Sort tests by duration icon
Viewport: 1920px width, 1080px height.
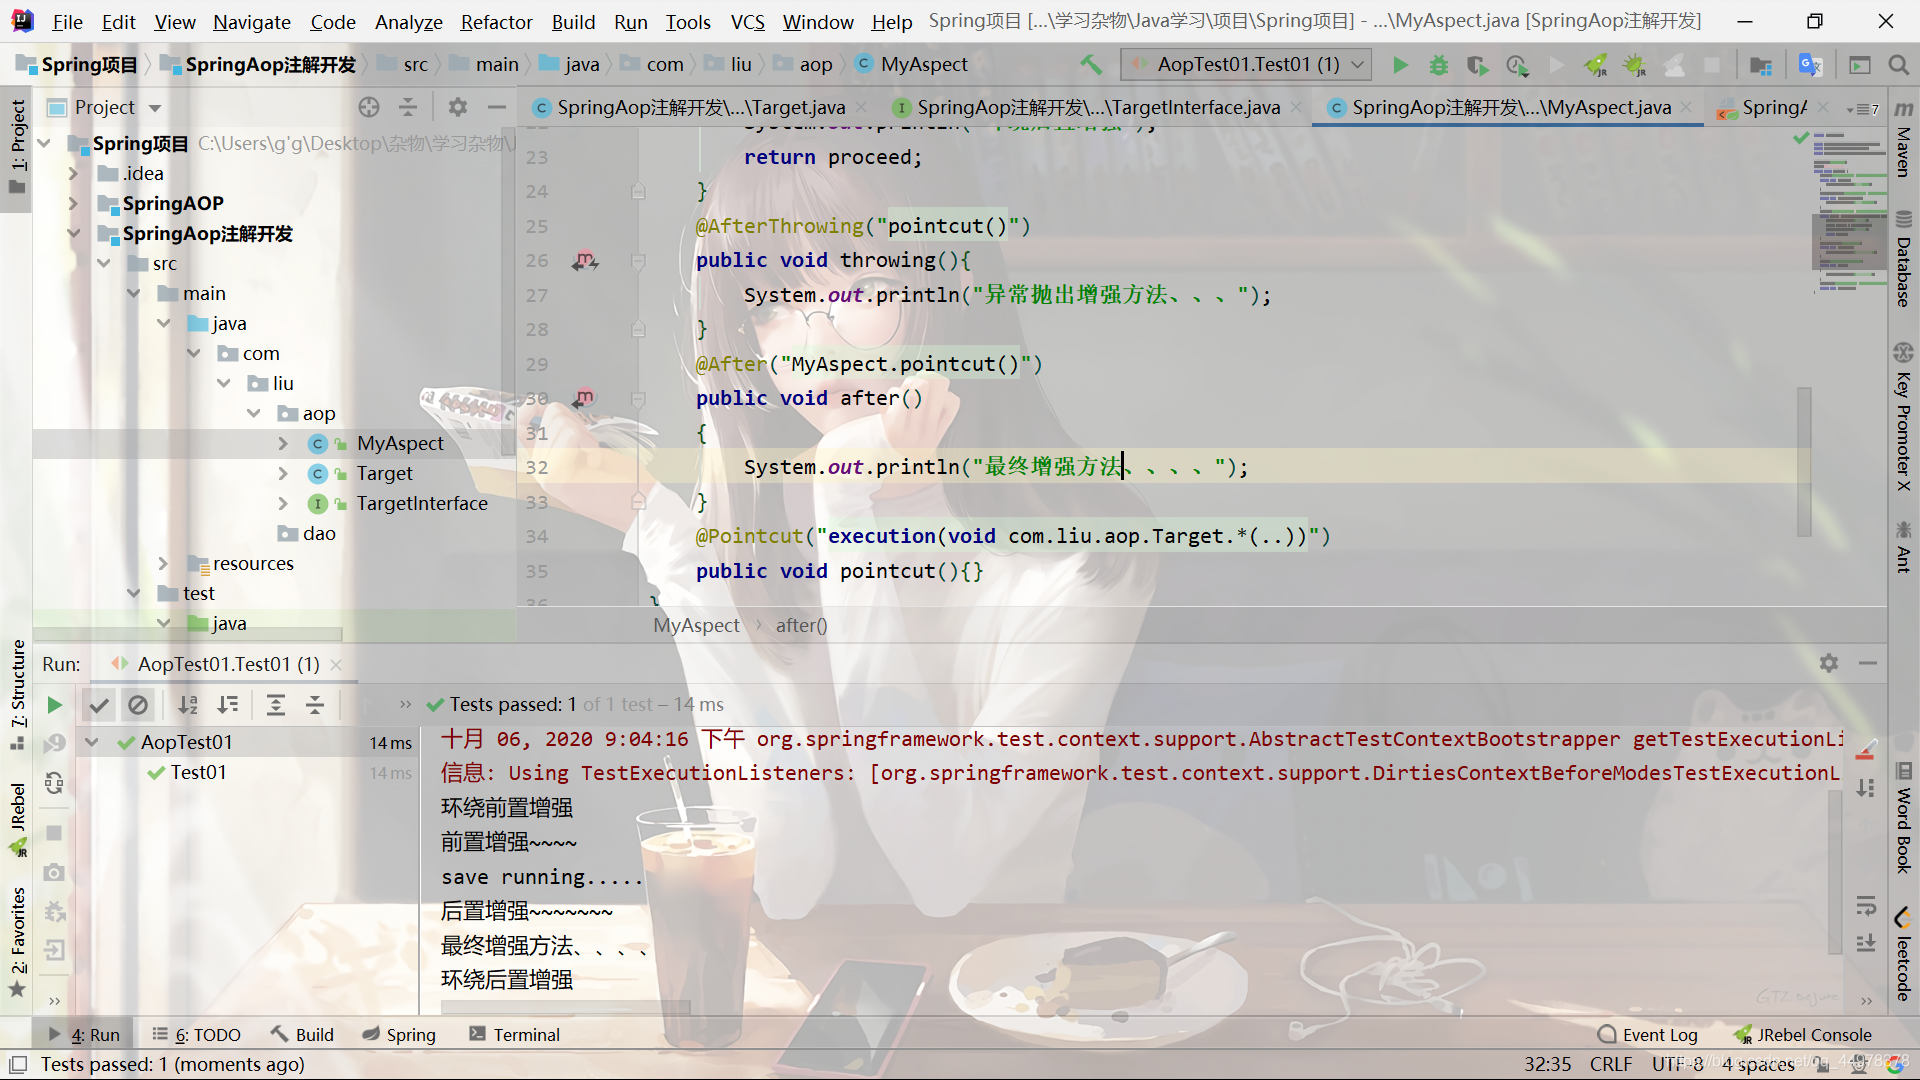(x=228, y=705)
